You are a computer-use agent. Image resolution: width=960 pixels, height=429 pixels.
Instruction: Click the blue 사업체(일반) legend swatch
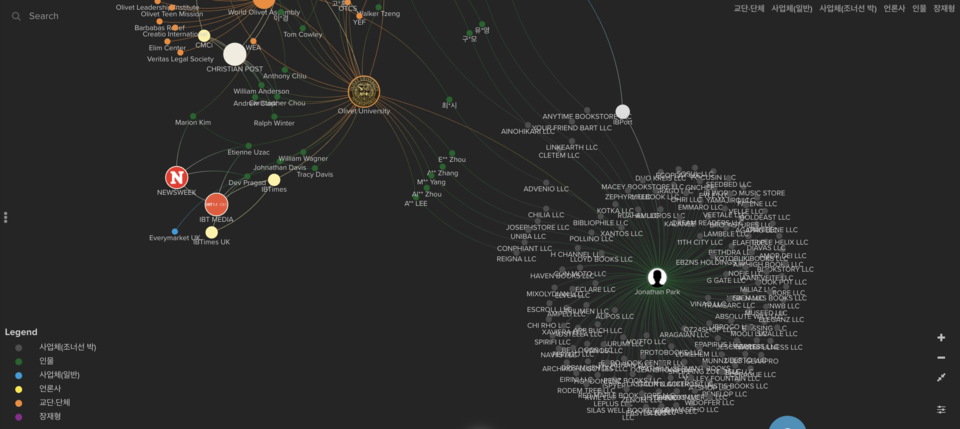pos(19,375)
